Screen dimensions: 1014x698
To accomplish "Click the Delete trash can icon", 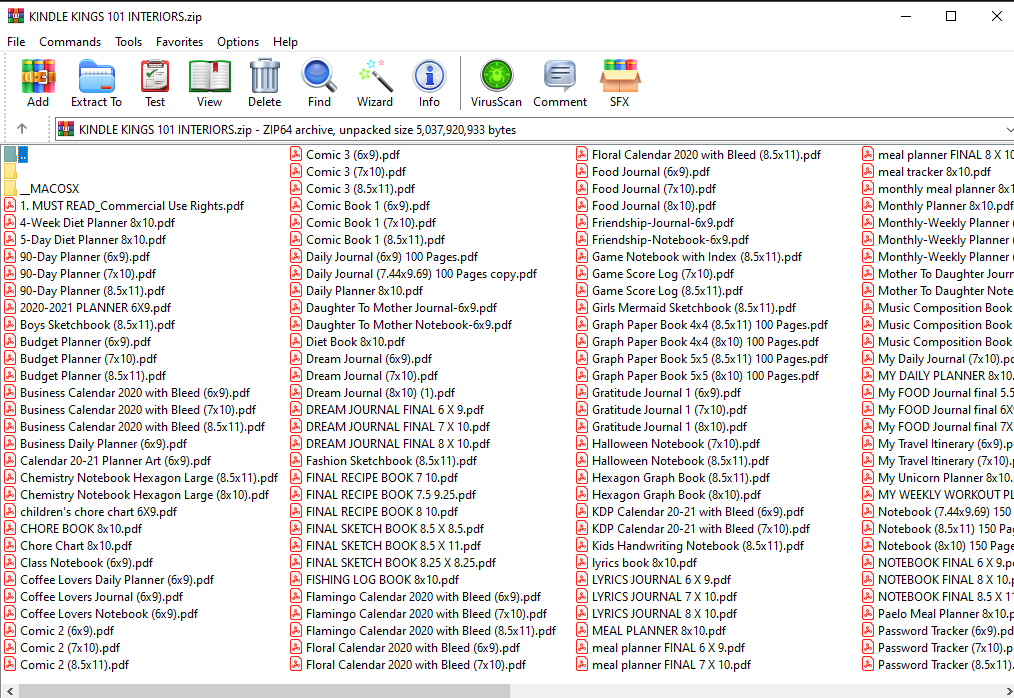I will click(264, 83).
